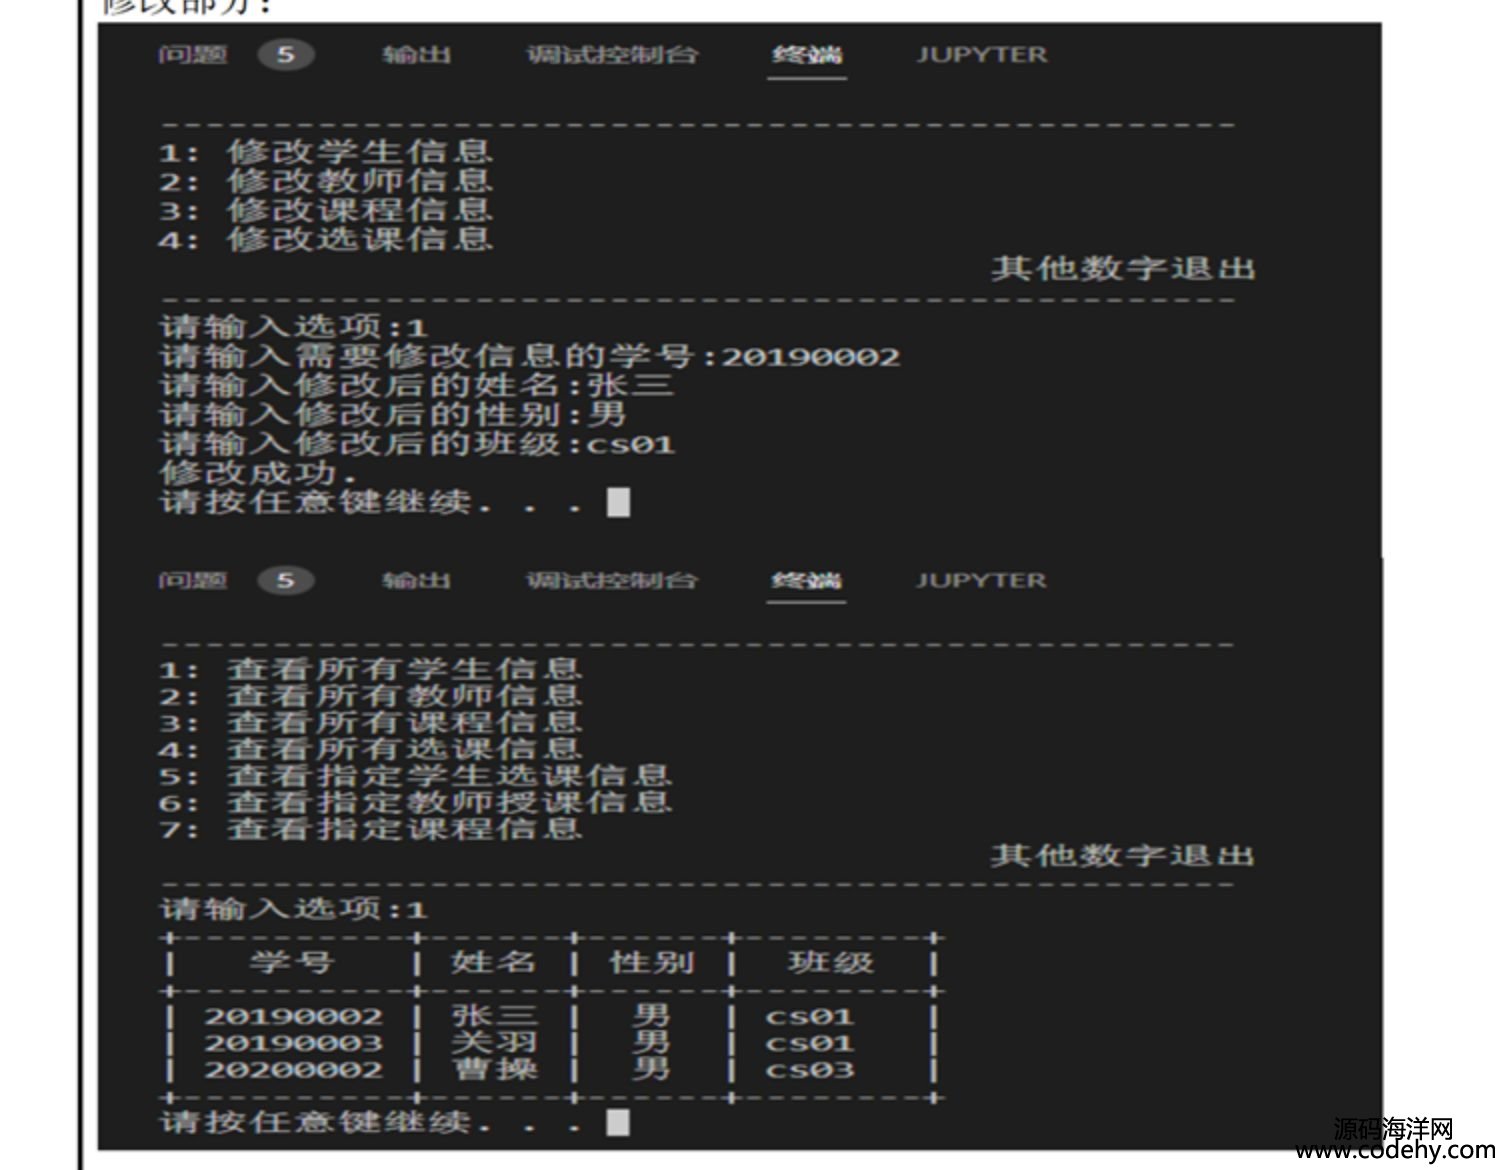Click the 源码海洋网 watermark text
Image resolution: width=1500 pixels, height=1170 pixels.
[1393, 1129]
